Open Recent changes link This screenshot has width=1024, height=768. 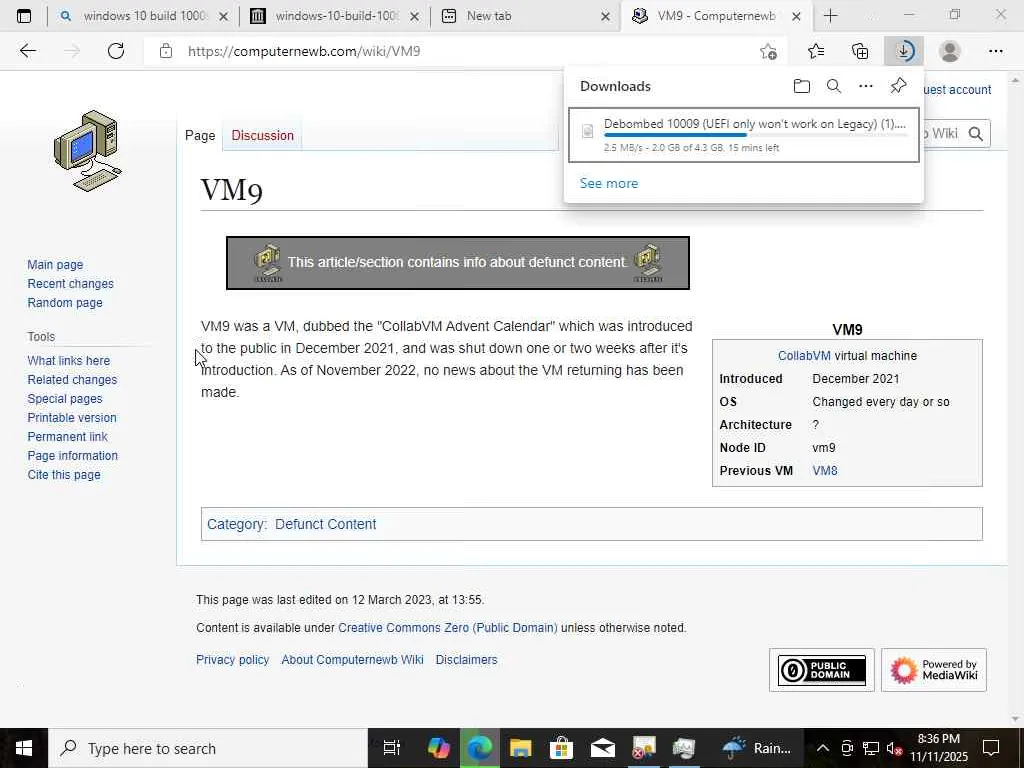click(x=71, y=283)
